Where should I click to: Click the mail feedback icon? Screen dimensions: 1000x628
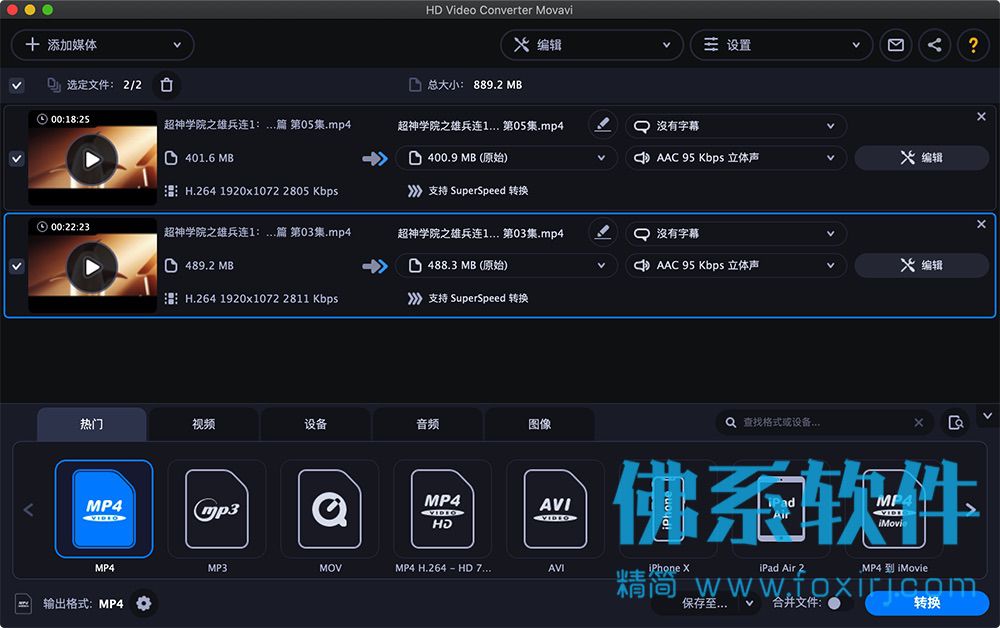tap(895, 45)
